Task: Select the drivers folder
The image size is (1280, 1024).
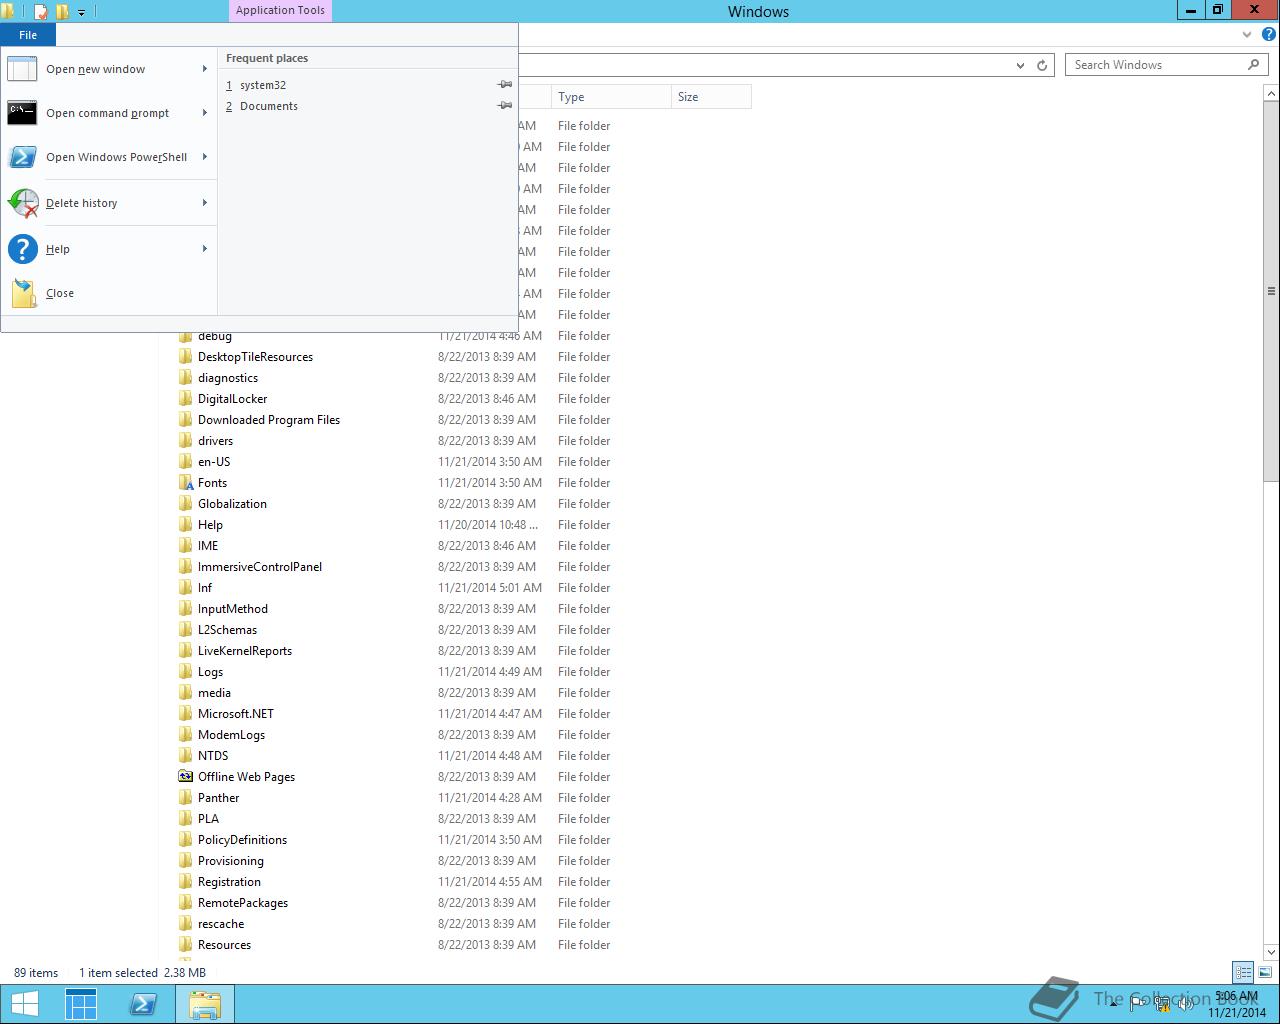Action: pyautogui.click(x=215, y=441)
